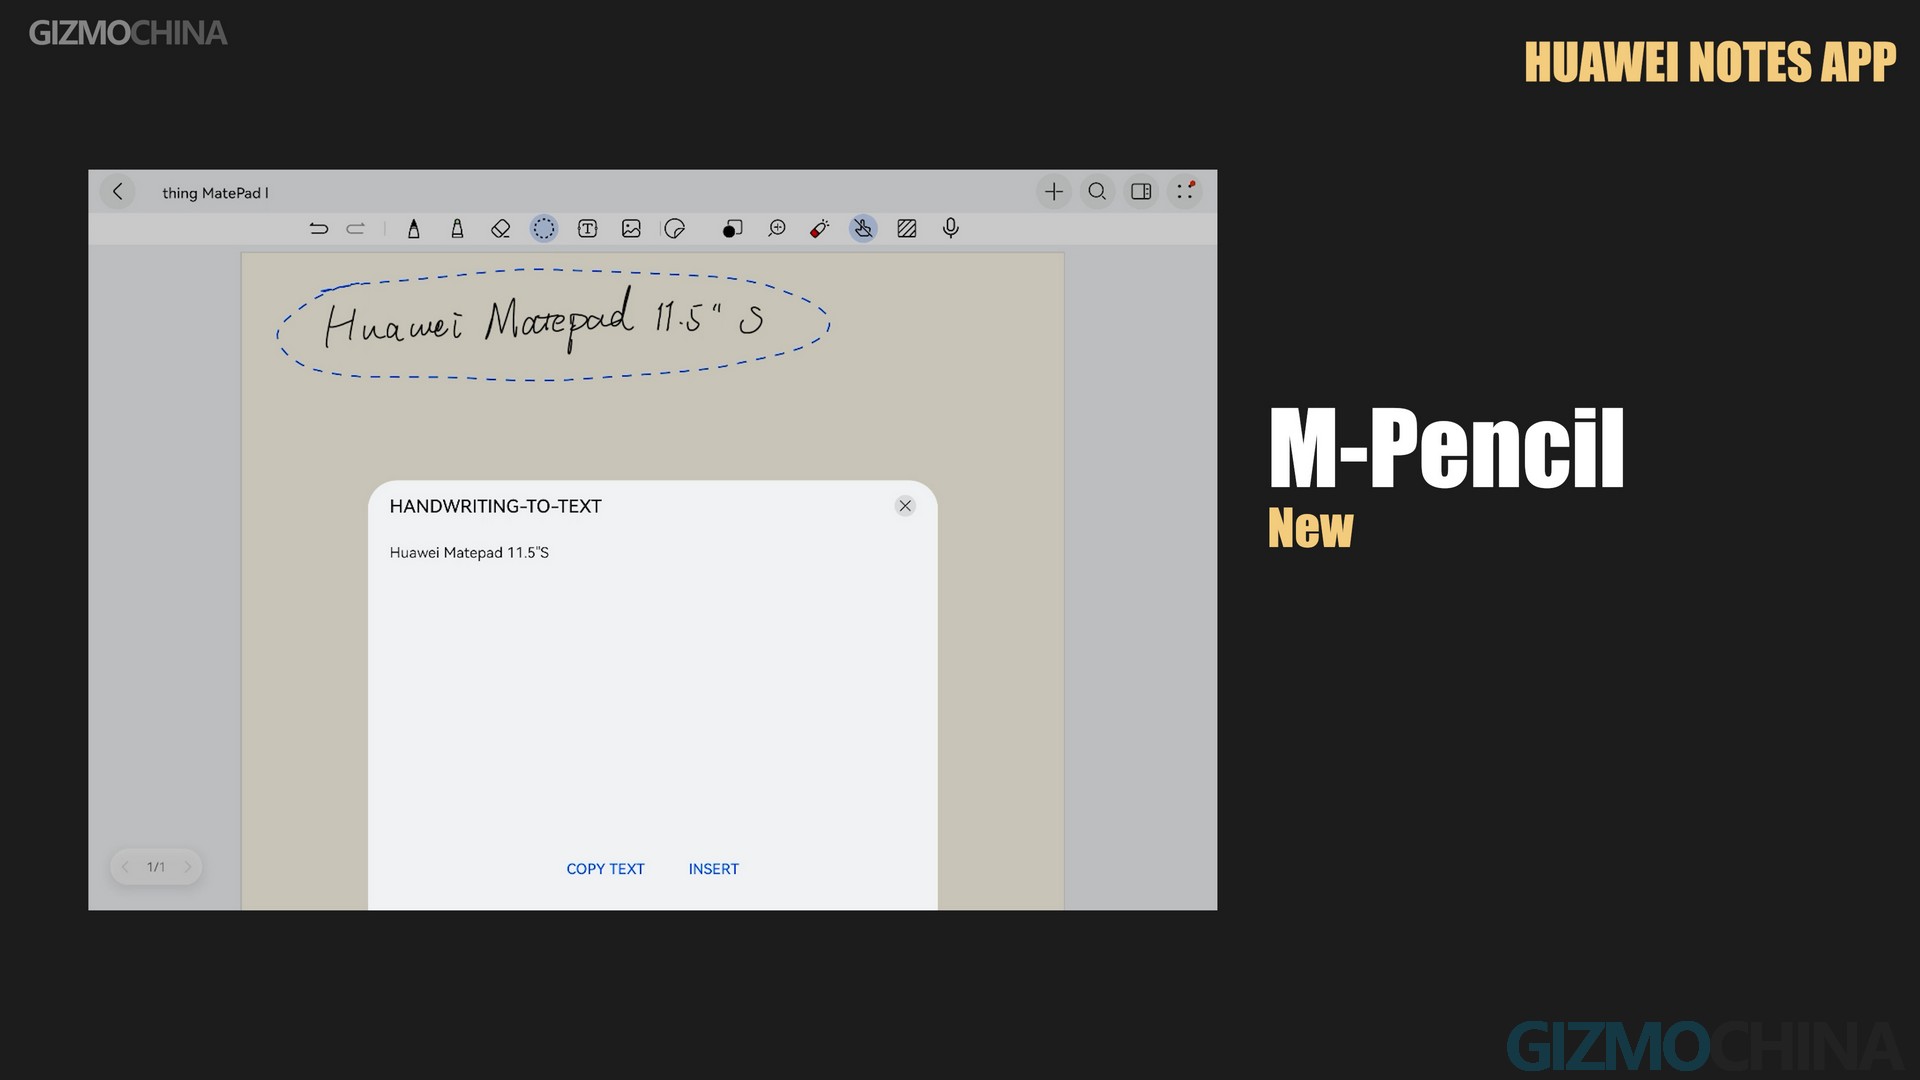The width and height of the screenshot is (1920, 1080).
Task: Undo the last stroke
Action: [319, 228]
